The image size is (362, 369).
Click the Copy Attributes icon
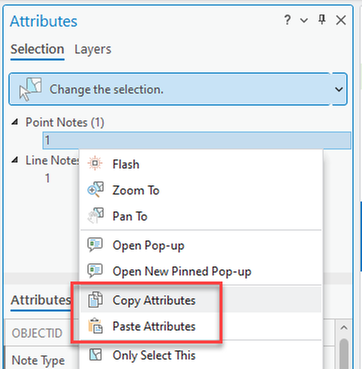click(95, 300)
